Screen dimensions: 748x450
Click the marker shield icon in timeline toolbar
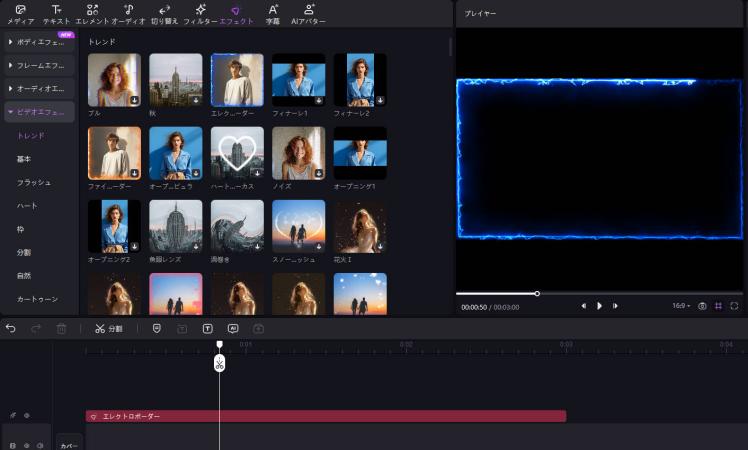coord(157,328)
